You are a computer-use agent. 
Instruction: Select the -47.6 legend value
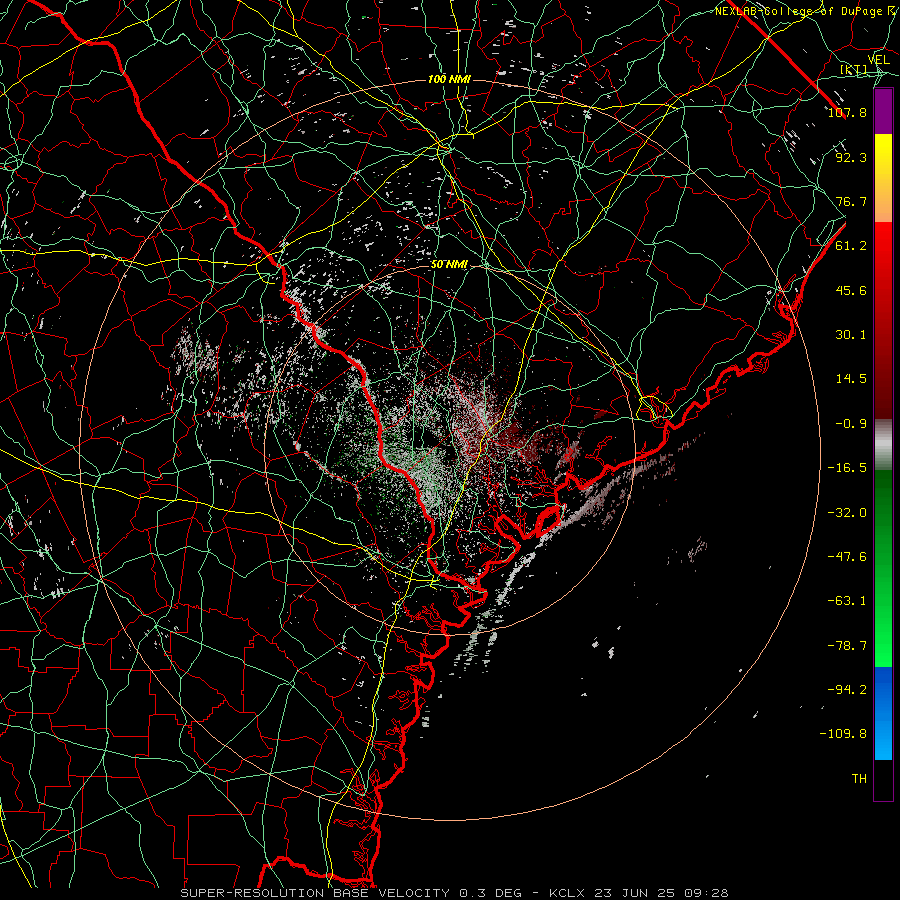point(847,557)
